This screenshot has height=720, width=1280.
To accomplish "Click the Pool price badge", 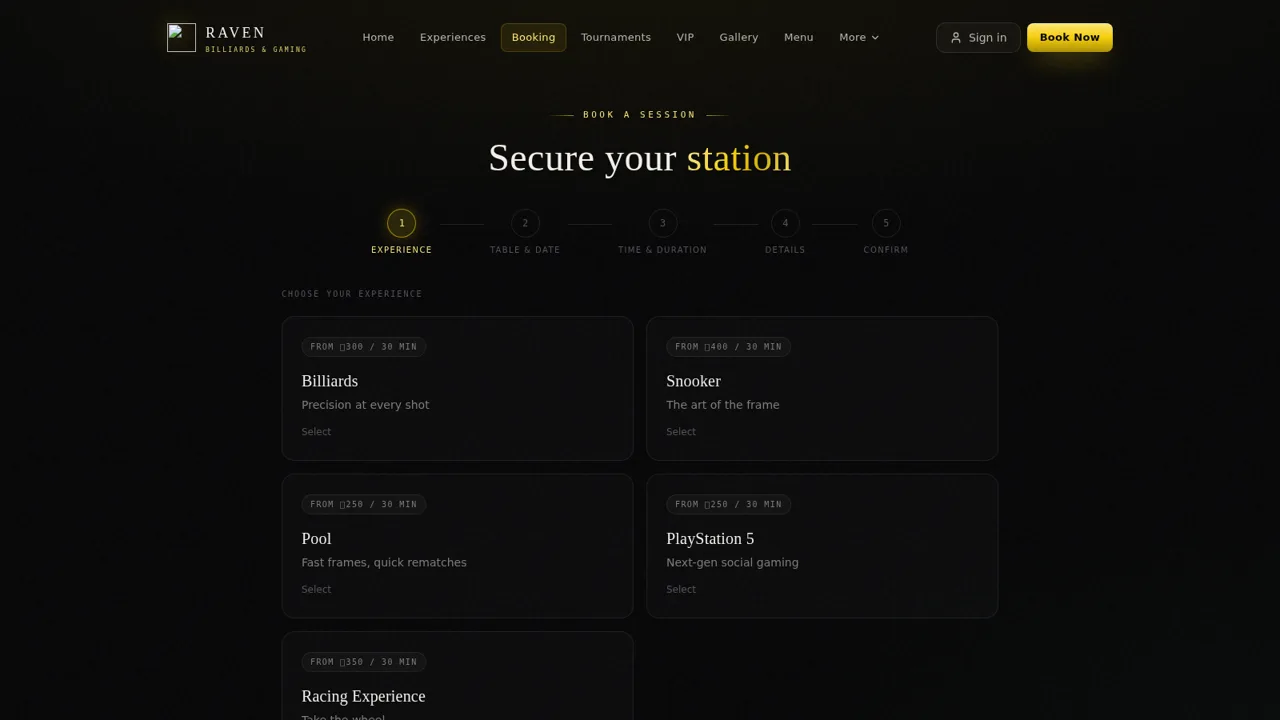I will point(364,504).
